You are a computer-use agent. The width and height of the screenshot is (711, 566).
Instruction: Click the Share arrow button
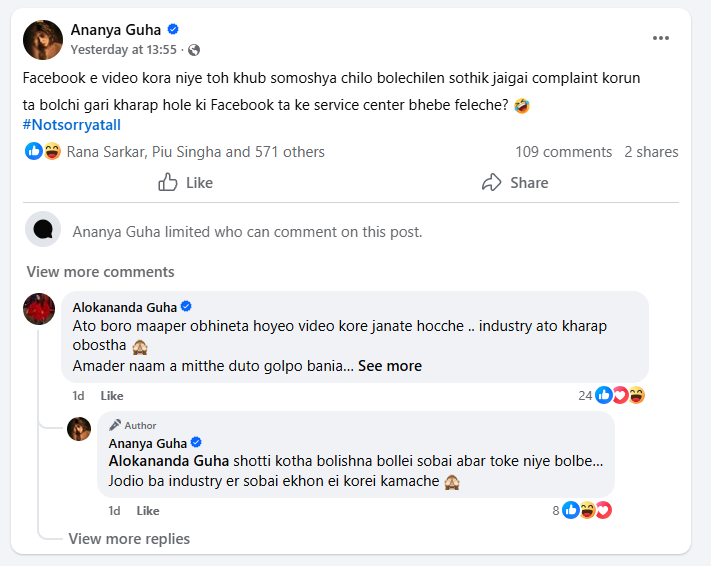[514, 182]
